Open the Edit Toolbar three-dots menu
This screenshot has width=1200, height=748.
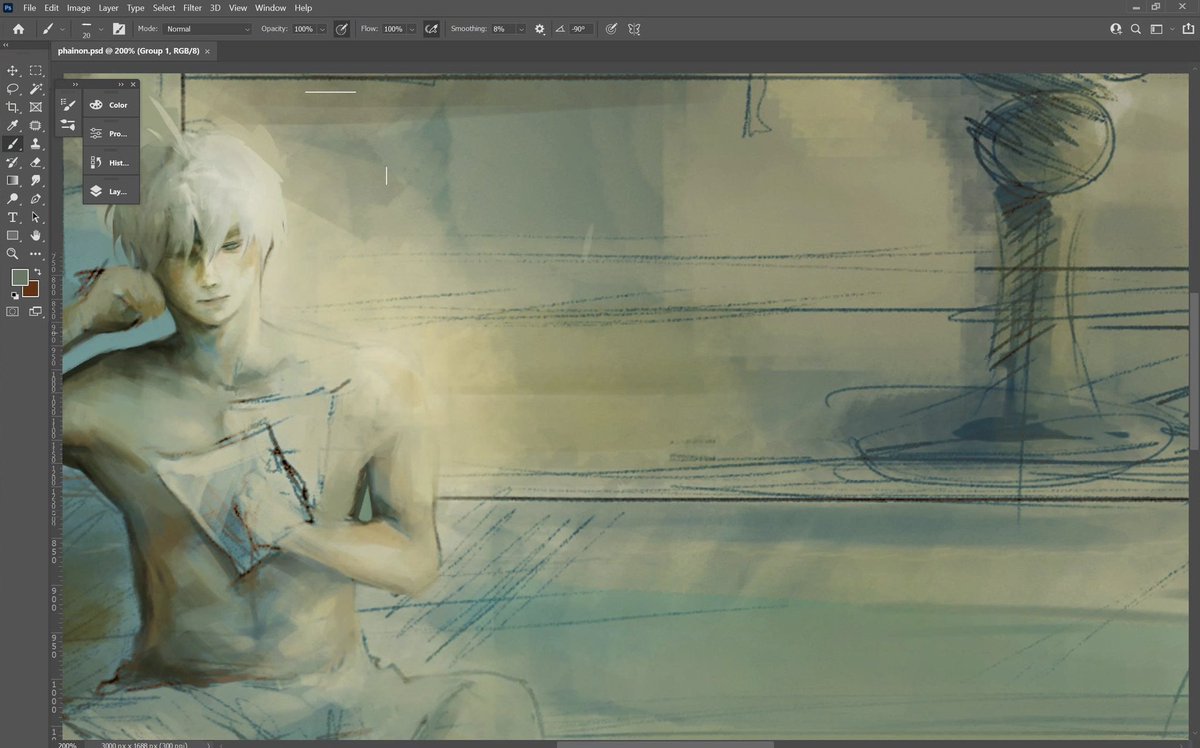[36, 254]
